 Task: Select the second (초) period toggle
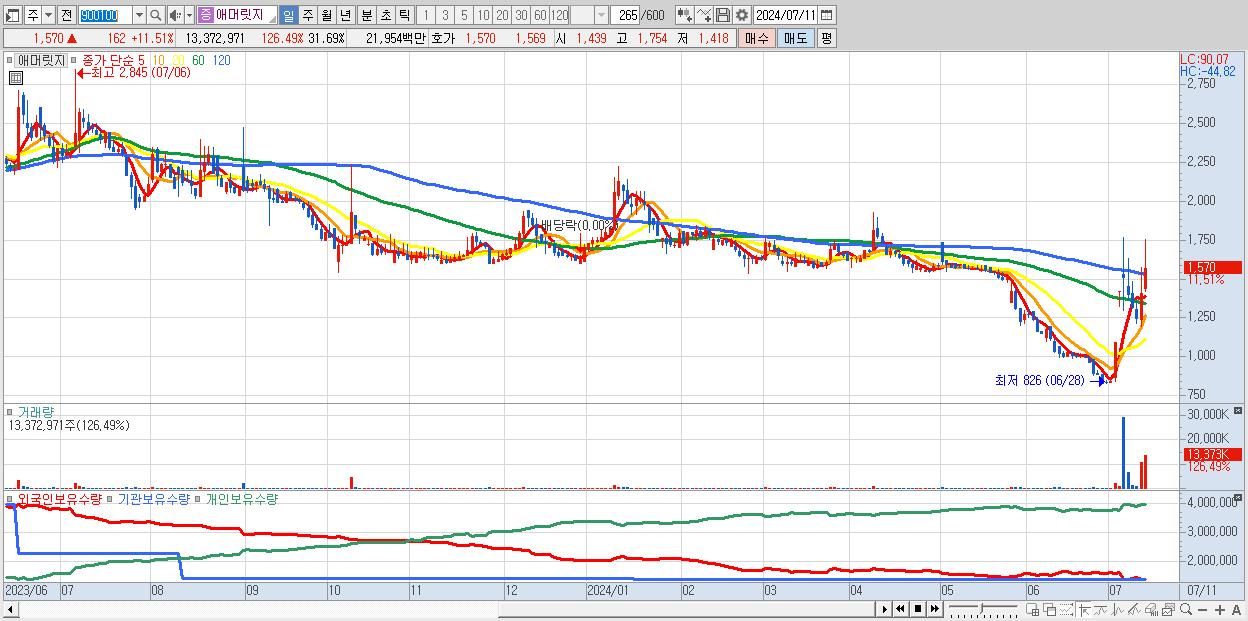(x=386, y=16)
